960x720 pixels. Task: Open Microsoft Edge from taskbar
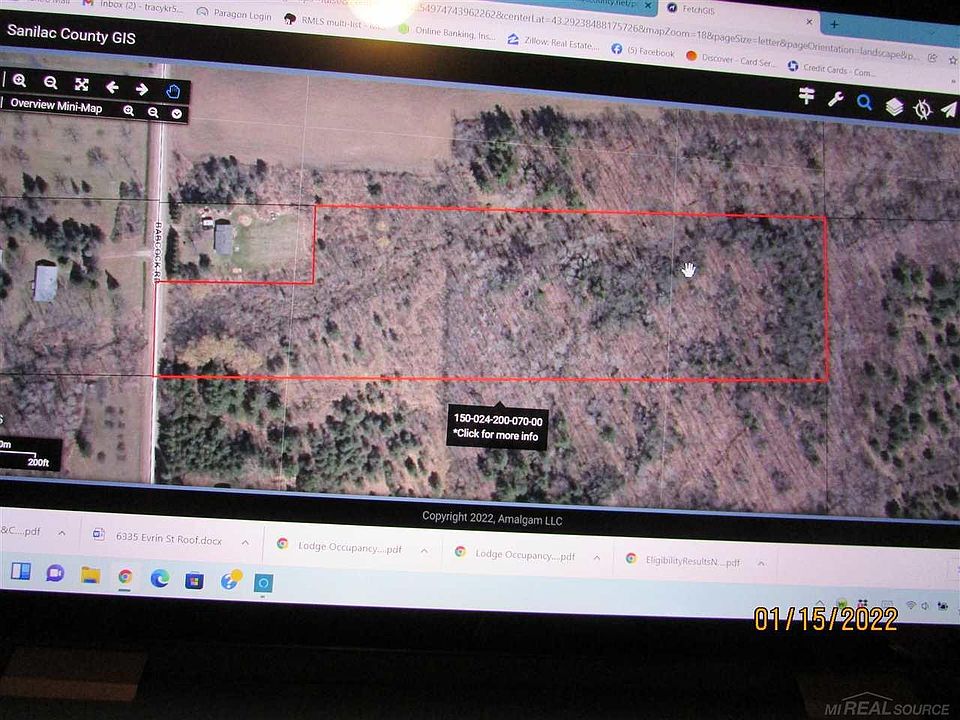click(x=160, y=579)
